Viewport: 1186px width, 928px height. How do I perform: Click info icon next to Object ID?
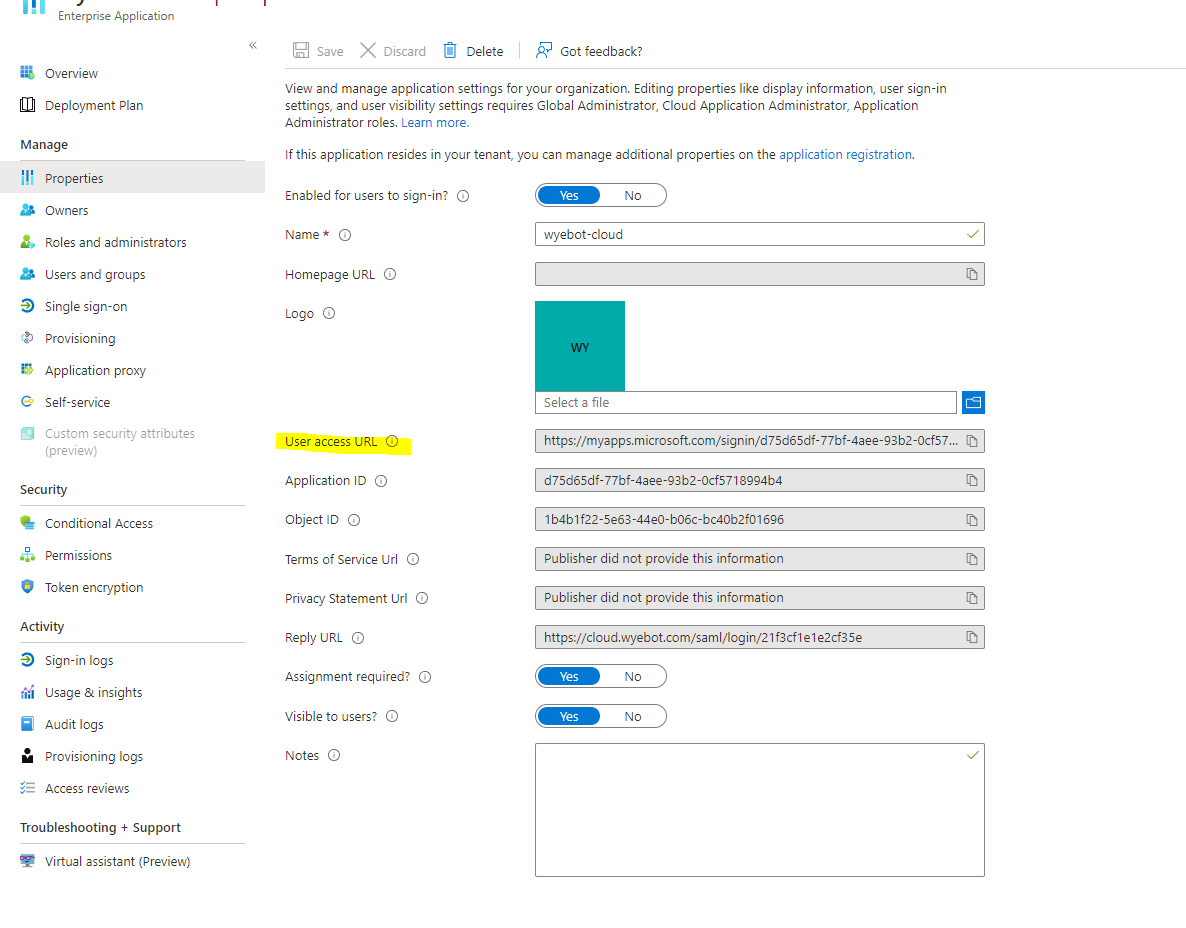click(354, 520)
